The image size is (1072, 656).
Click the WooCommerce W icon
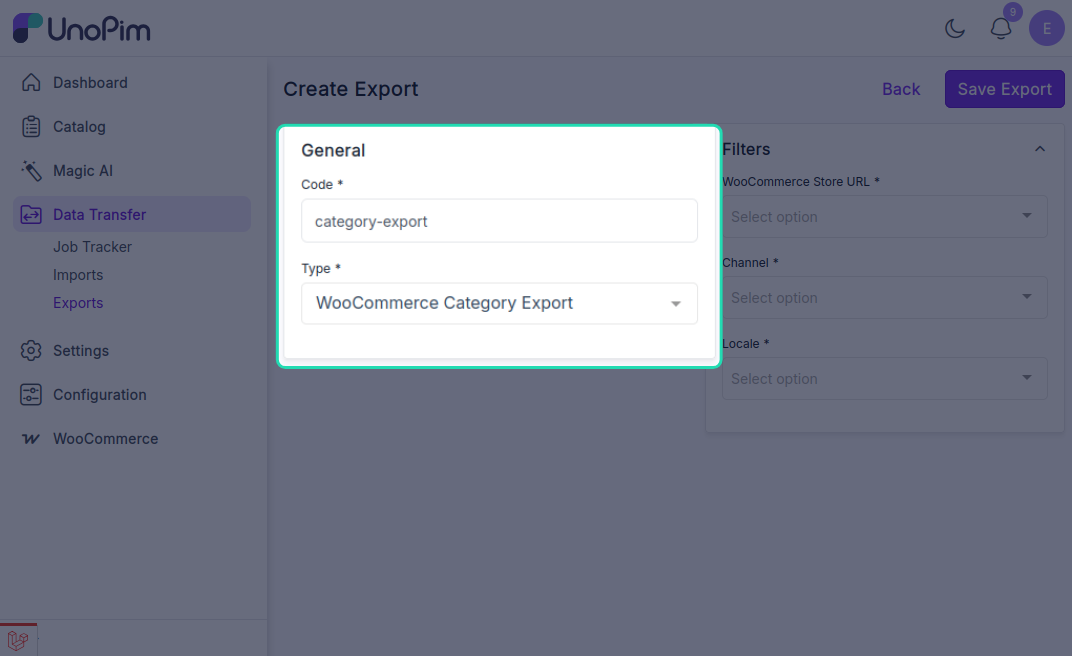pos(31,439)
